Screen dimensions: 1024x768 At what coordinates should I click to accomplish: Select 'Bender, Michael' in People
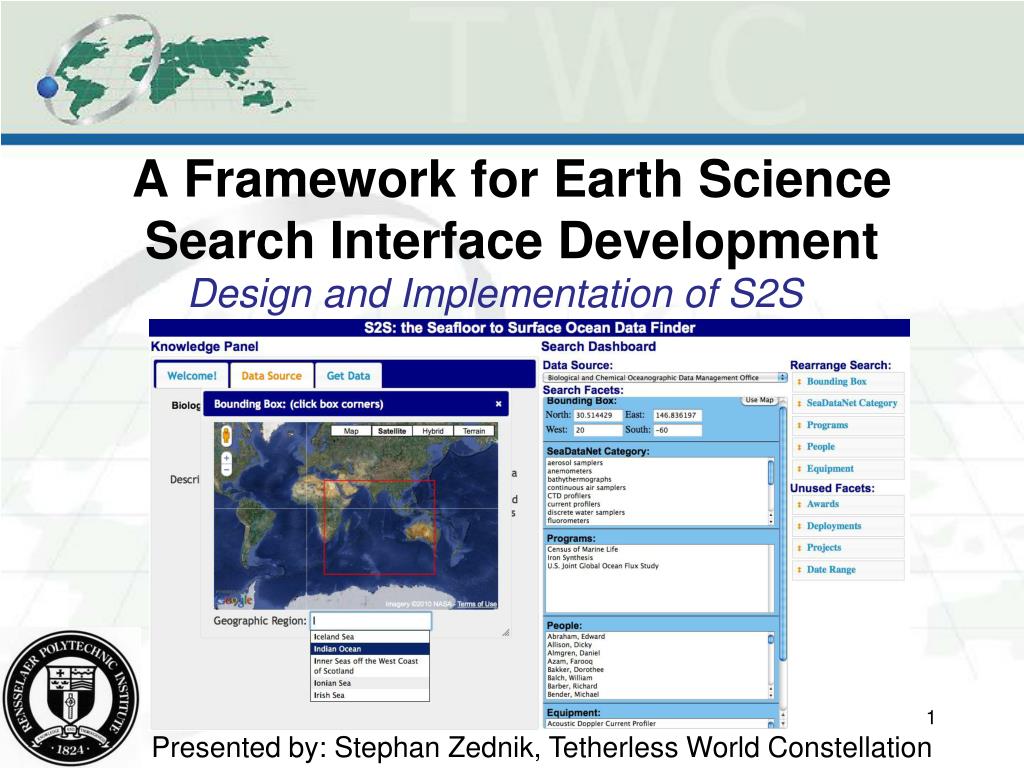[x=573, y=694]
